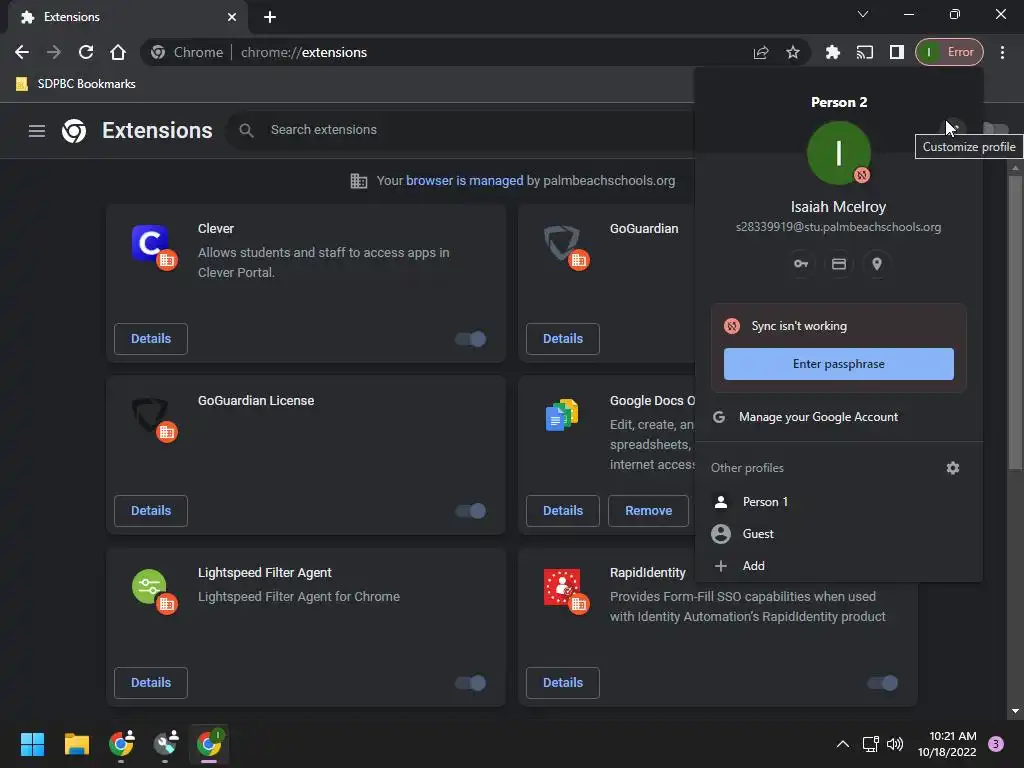Bookmark this tab with the star icon

click(x=793, y=52)
